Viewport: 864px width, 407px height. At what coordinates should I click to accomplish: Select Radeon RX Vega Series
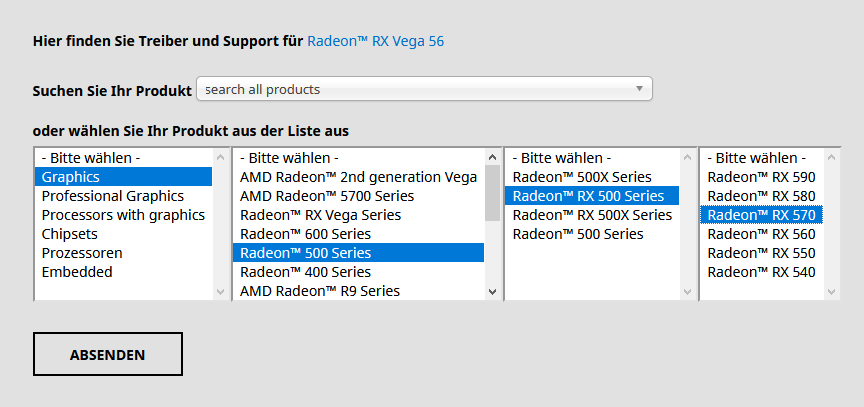320,215
